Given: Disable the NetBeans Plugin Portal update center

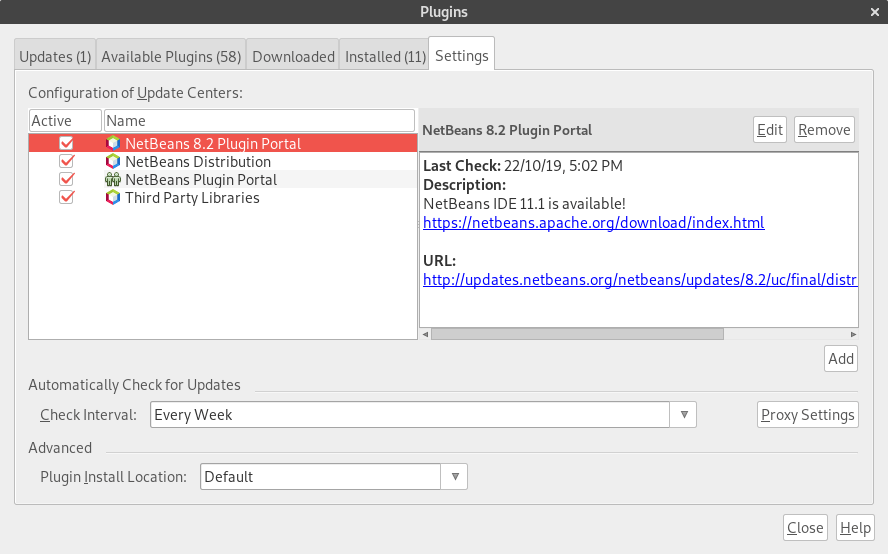Looking at the screenshot, I should click(x=67, y=180).
